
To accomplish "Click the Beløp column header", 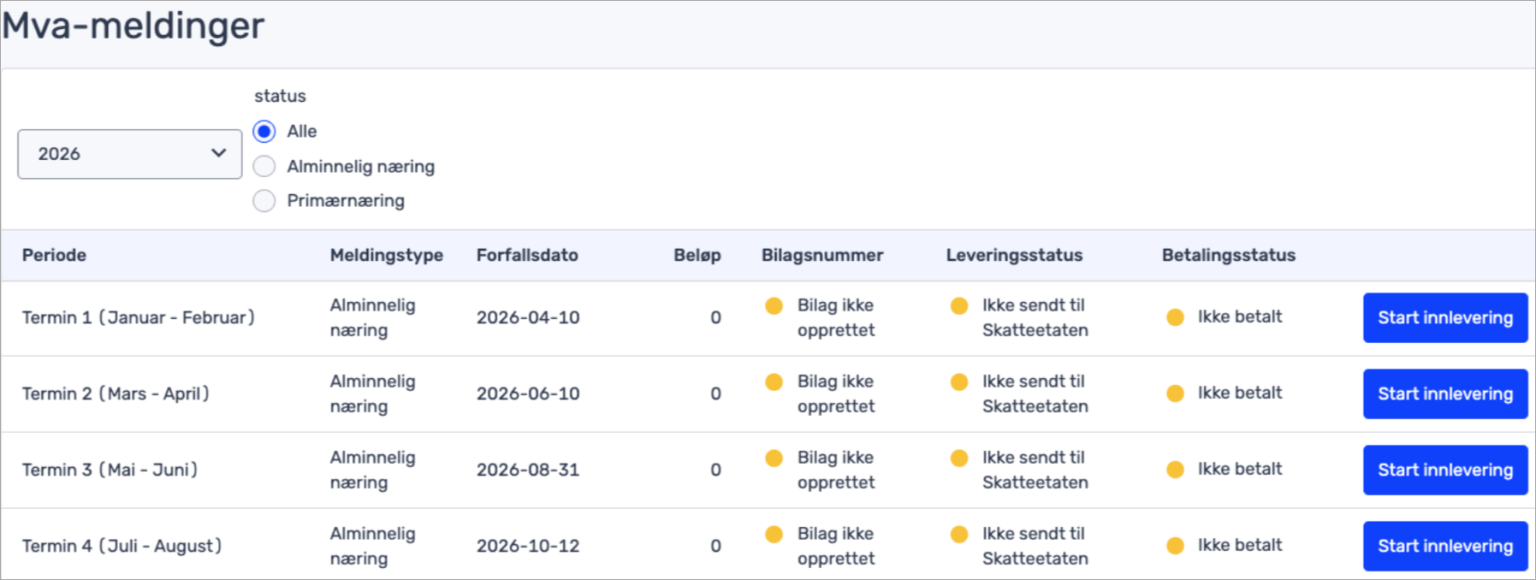I will click(697, 255).
